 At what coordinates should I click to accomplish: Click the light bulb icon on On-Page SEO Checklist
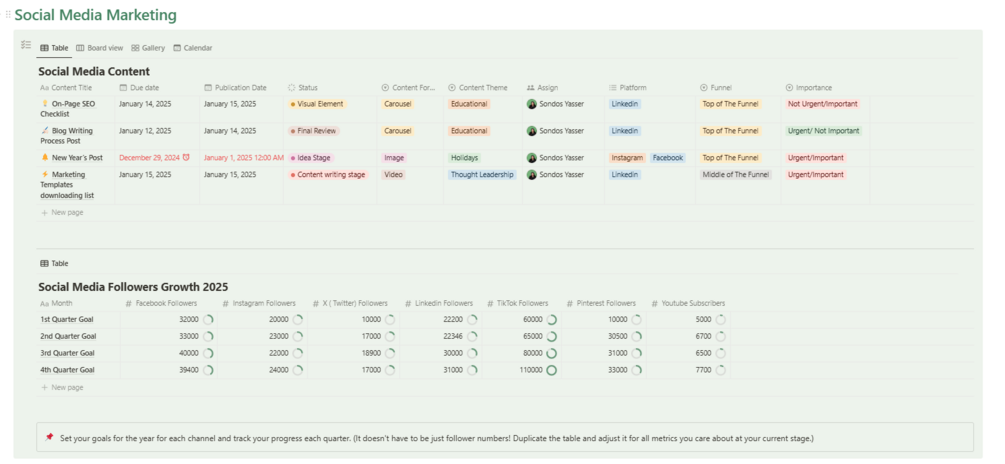click(45, 104)
